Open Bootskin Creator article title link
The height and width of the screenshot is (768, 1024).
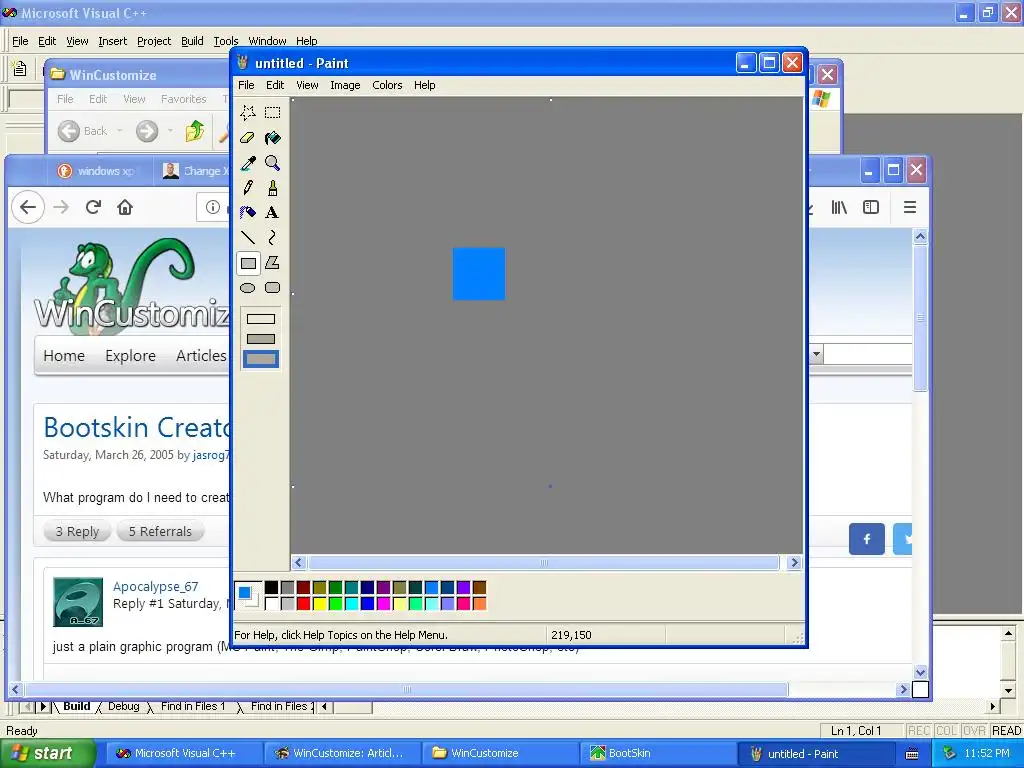coord(136,427)
